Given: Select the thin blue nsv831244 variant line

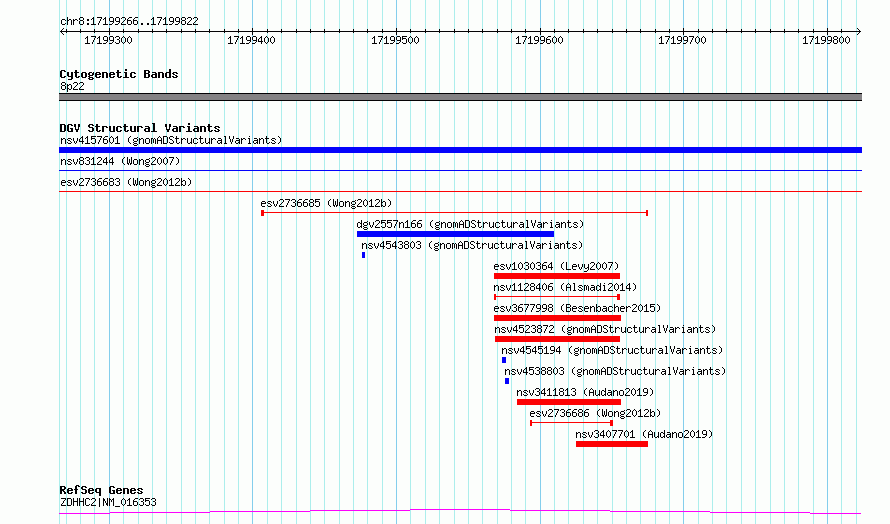Looking at the screenshot, I should [460, 170].
